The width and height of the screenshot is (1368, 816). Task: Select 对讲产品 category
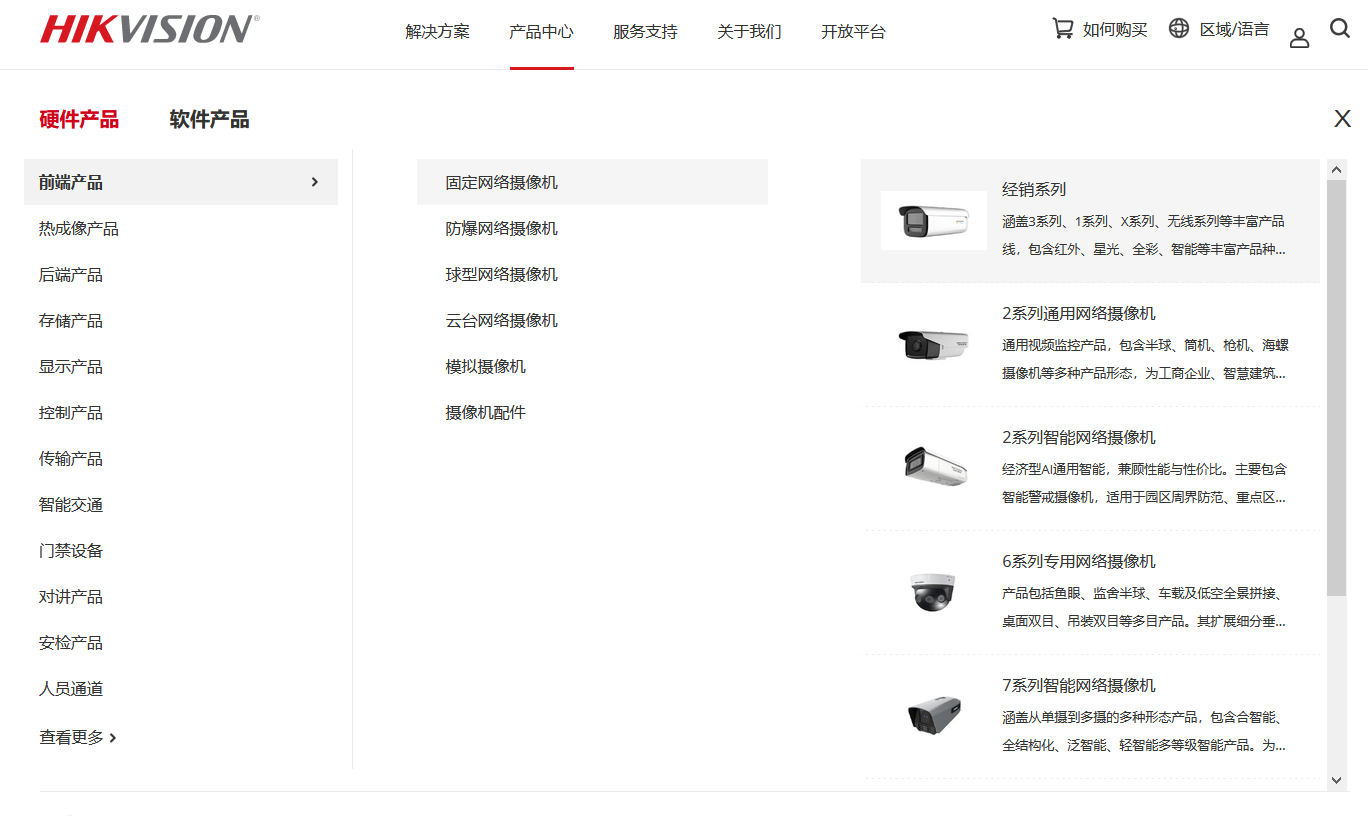pos(71,597)
